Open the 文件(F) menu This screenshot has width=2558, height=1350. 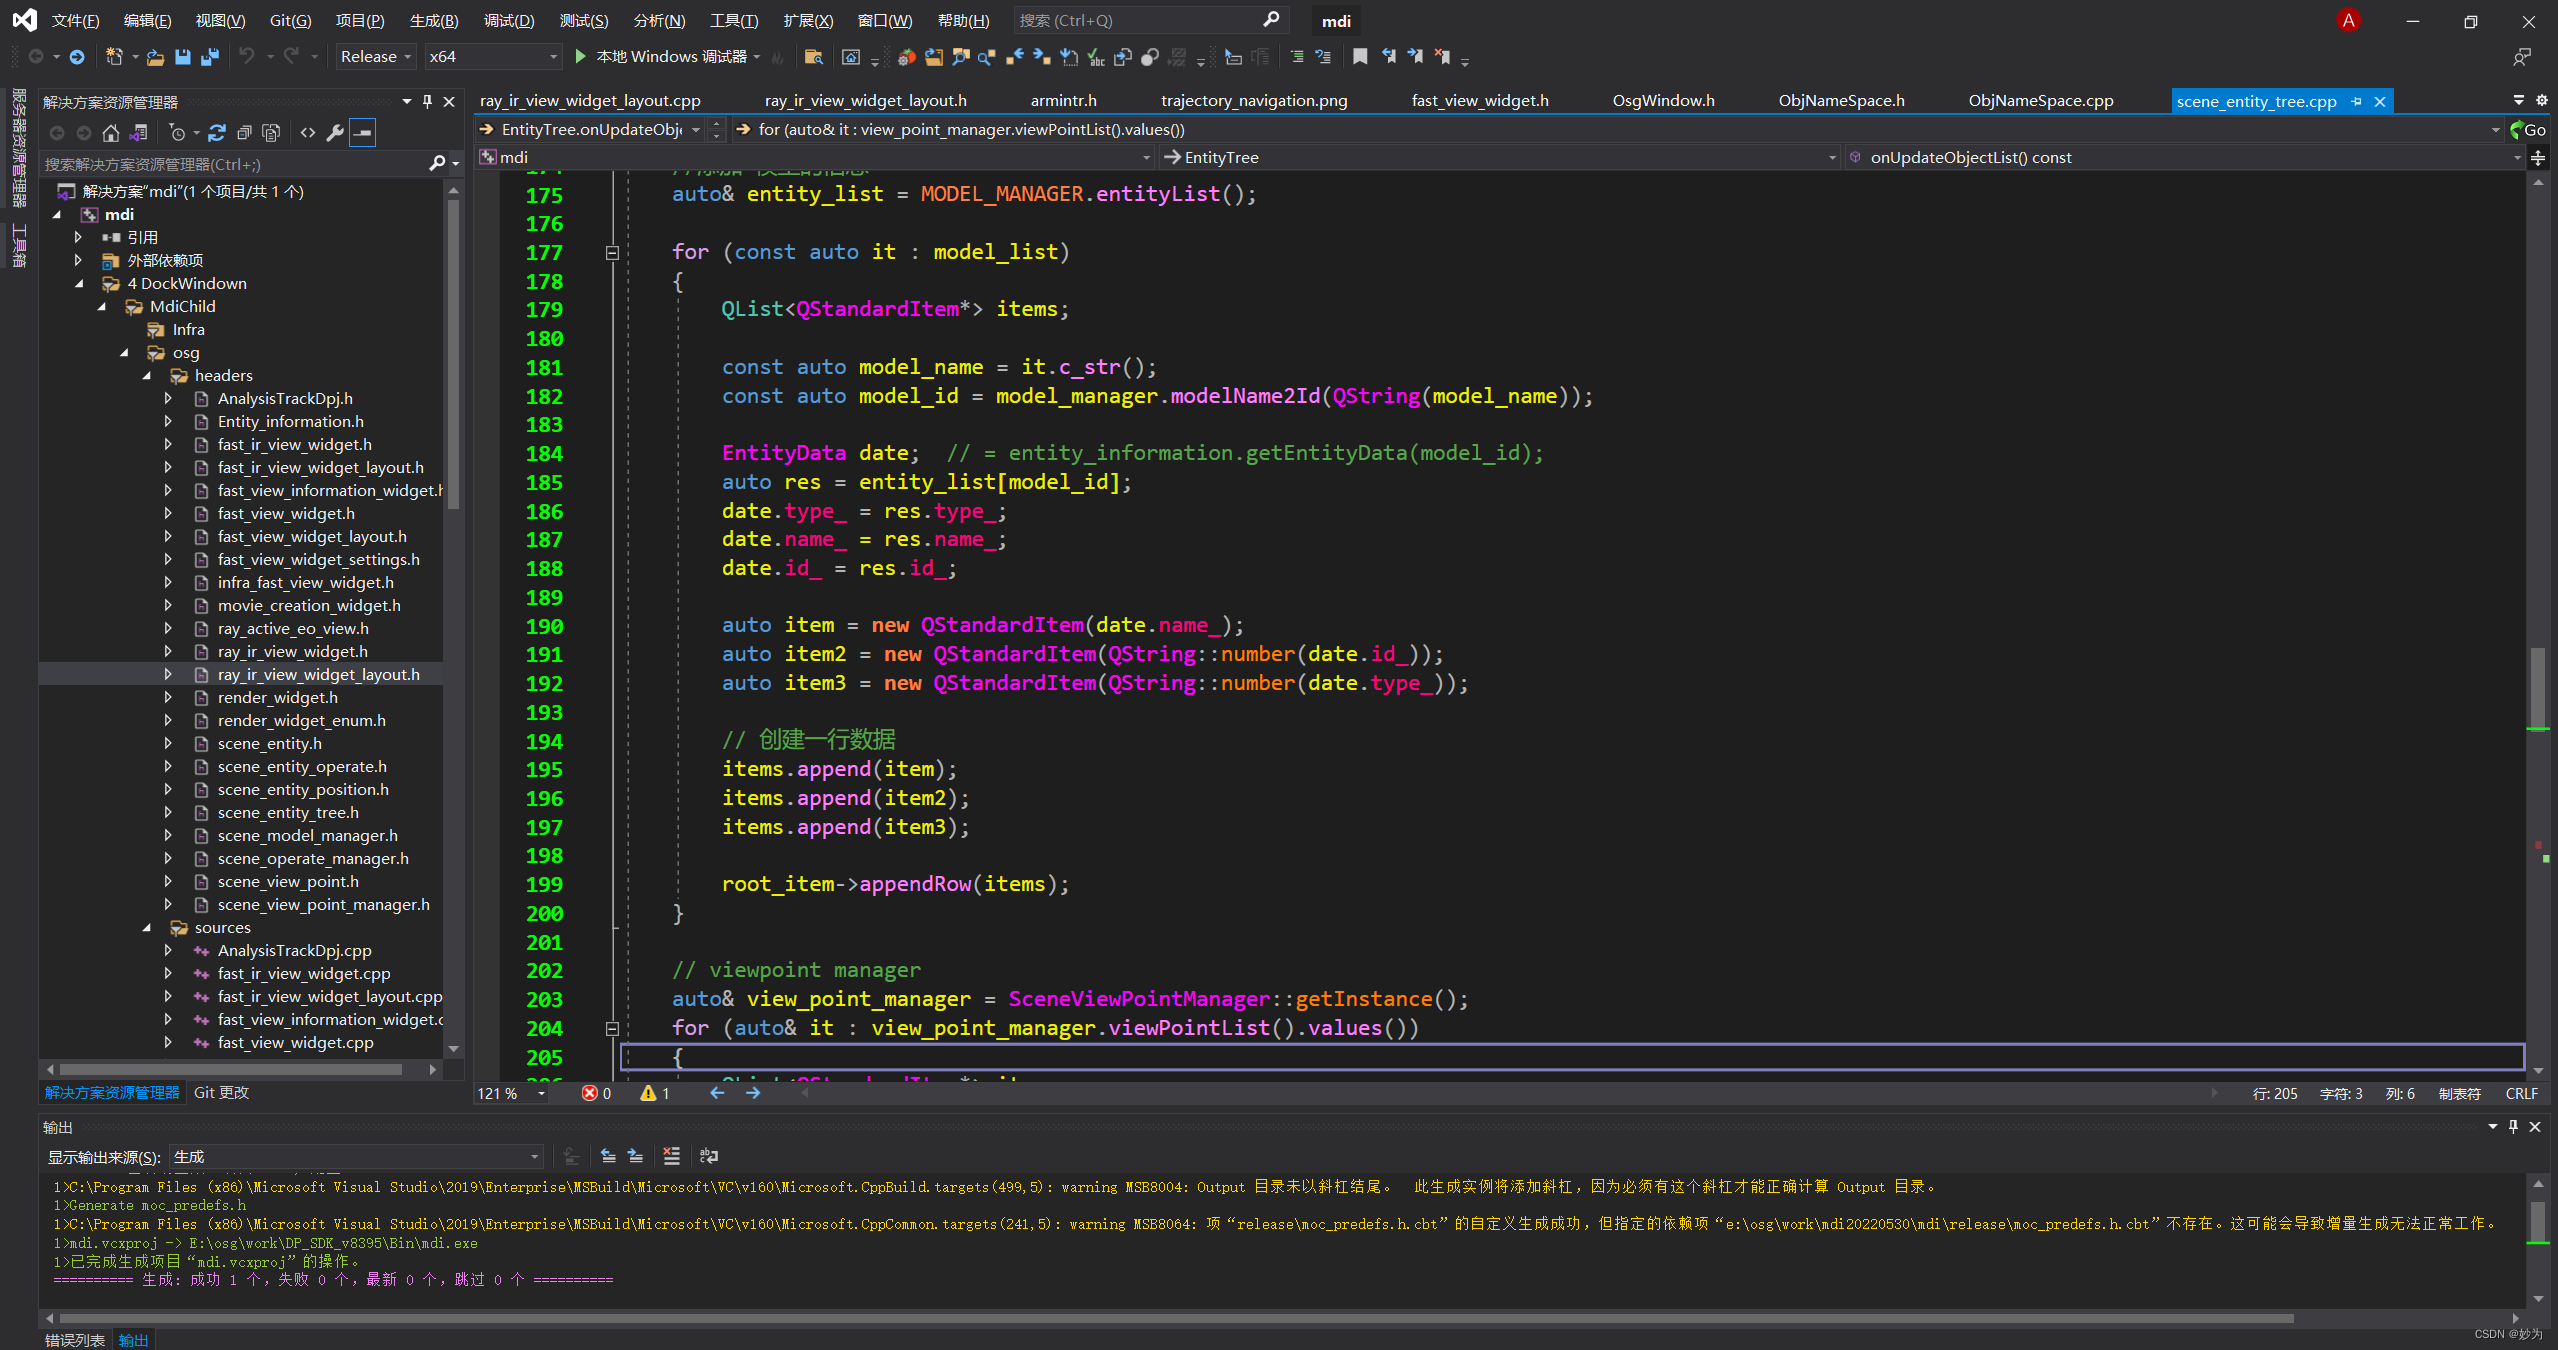75,21
